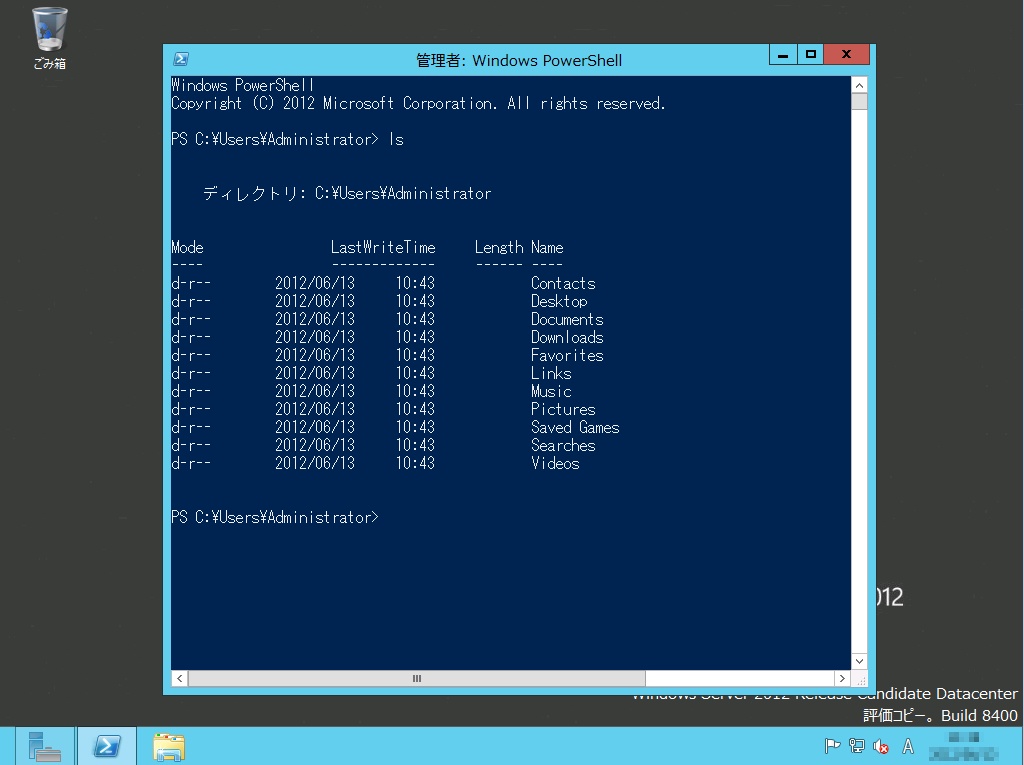Click the 'Music' directory name
Image resolution: width=1024 pixels, height=765 pixels.
551,391
